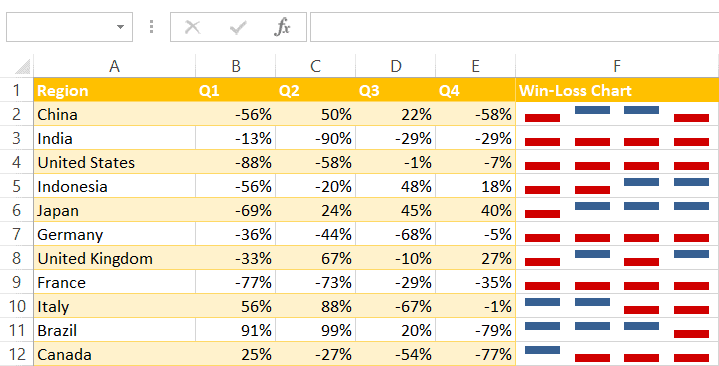Select row 5 header
Viewport: 719px width, 366px height.
17,186
